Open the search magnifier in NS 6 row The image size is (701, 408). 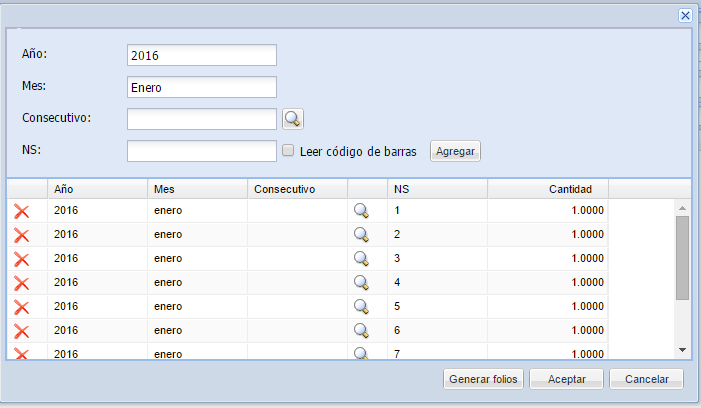click(x=361, y=331)
